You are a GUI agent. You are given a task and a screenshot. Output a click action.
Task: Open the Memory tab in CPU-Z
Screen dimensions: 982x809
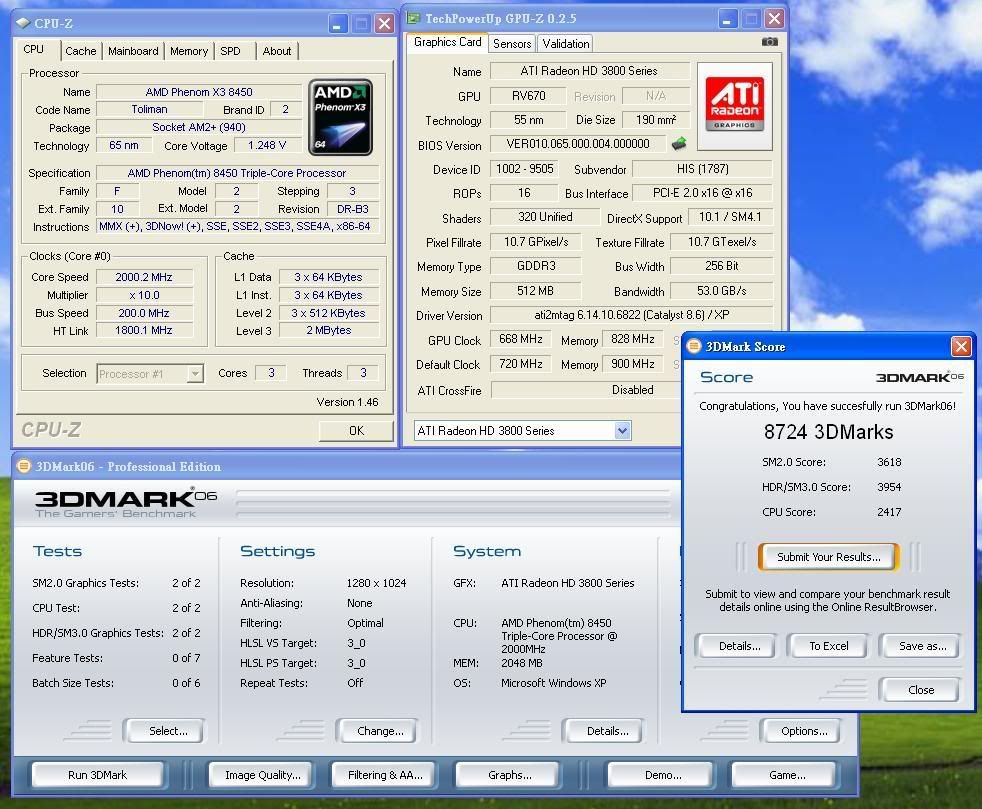189,51
